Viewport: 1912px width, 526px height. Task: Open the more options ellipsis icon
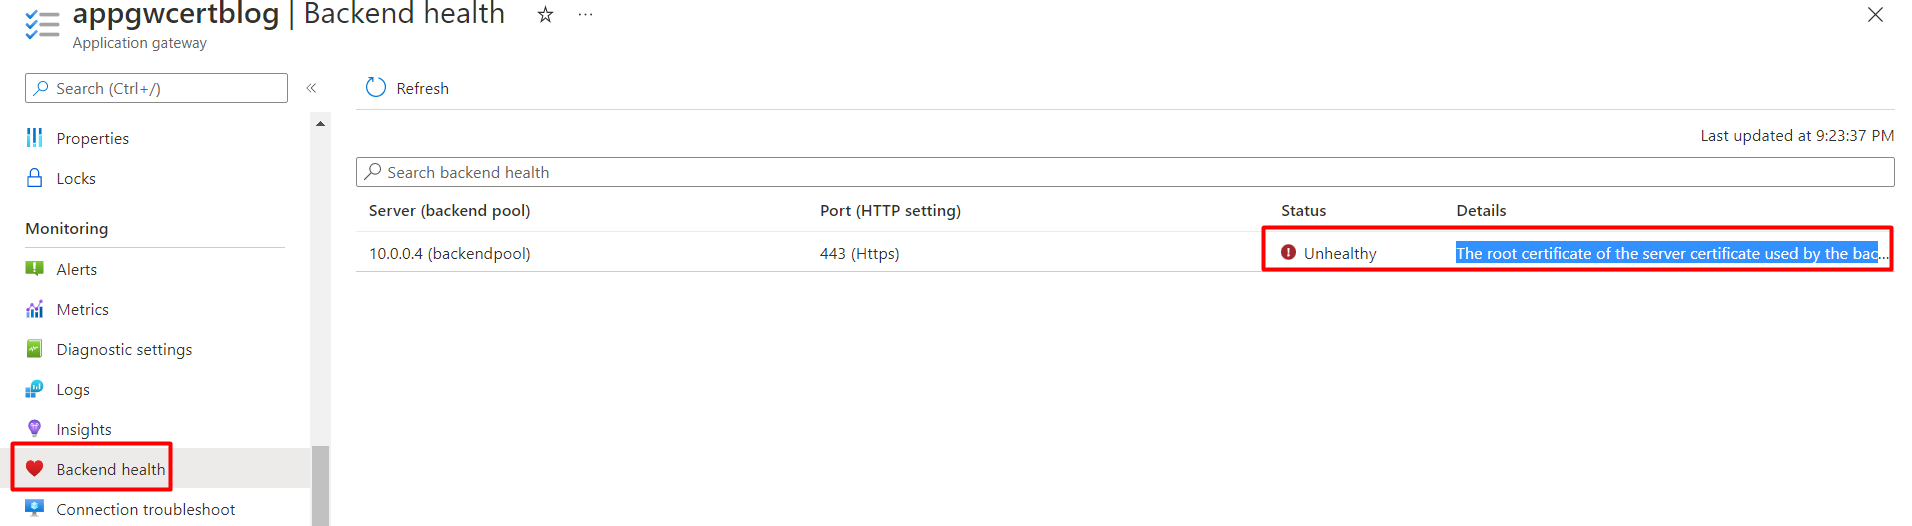tap(585, 15)
